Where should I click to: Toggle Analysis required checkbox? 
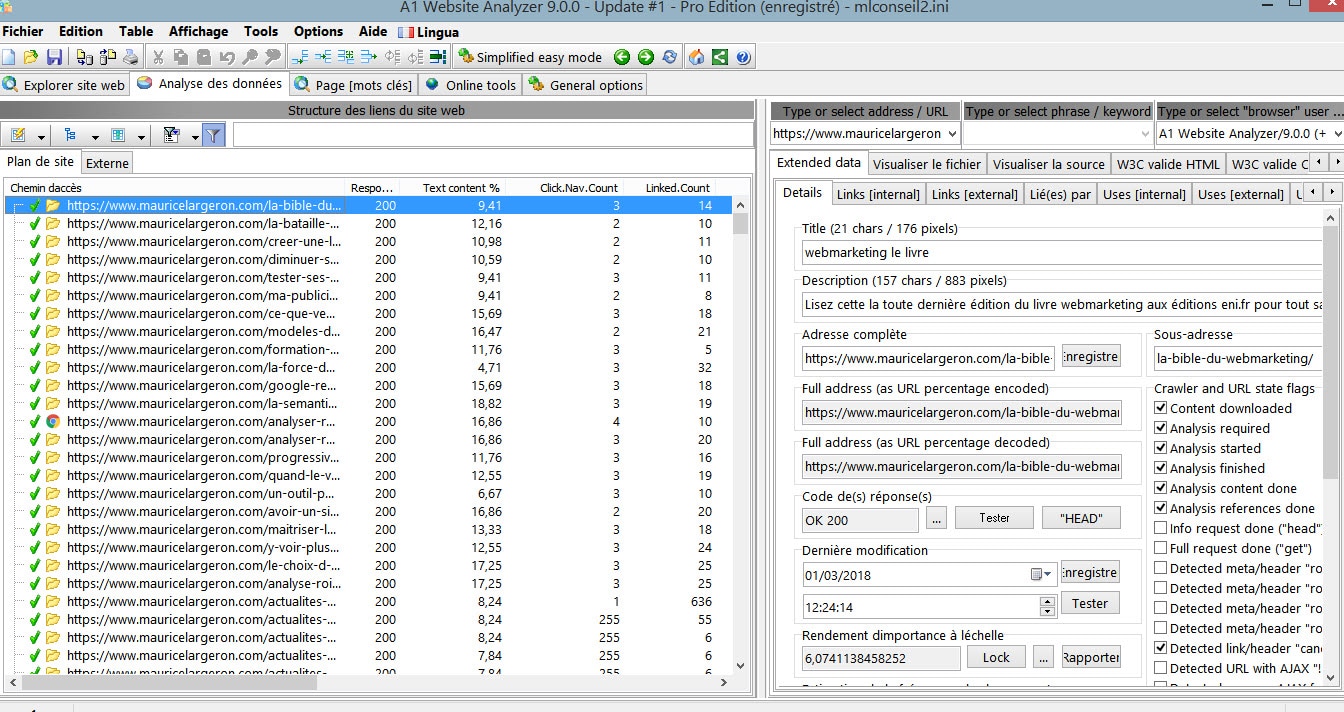tap(1160, 428)
